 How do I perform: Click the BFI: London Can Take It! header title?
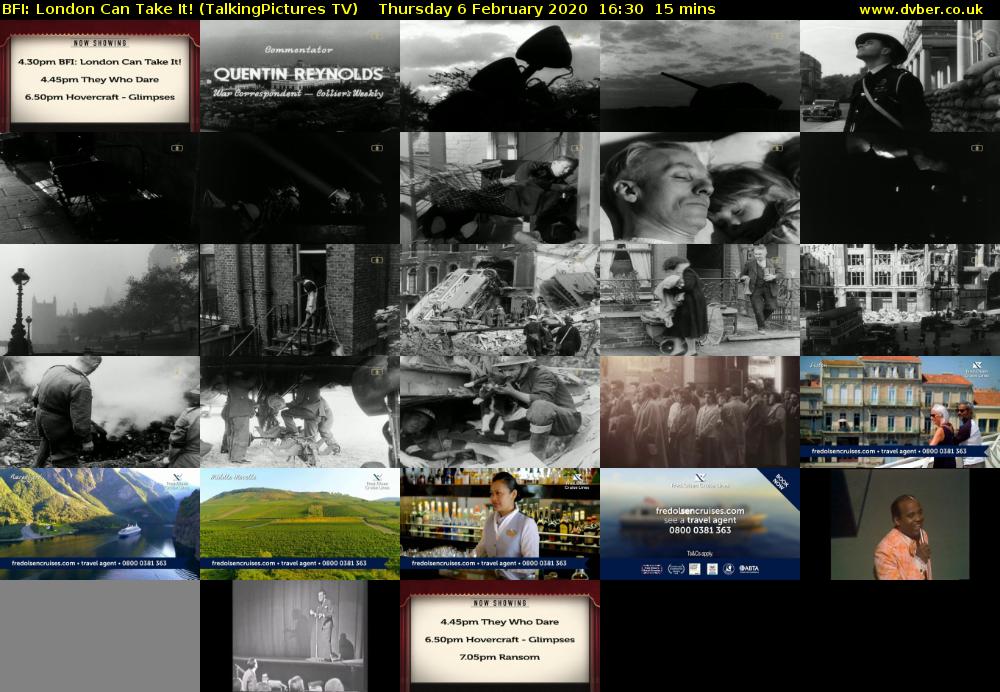tap(180, 10)
